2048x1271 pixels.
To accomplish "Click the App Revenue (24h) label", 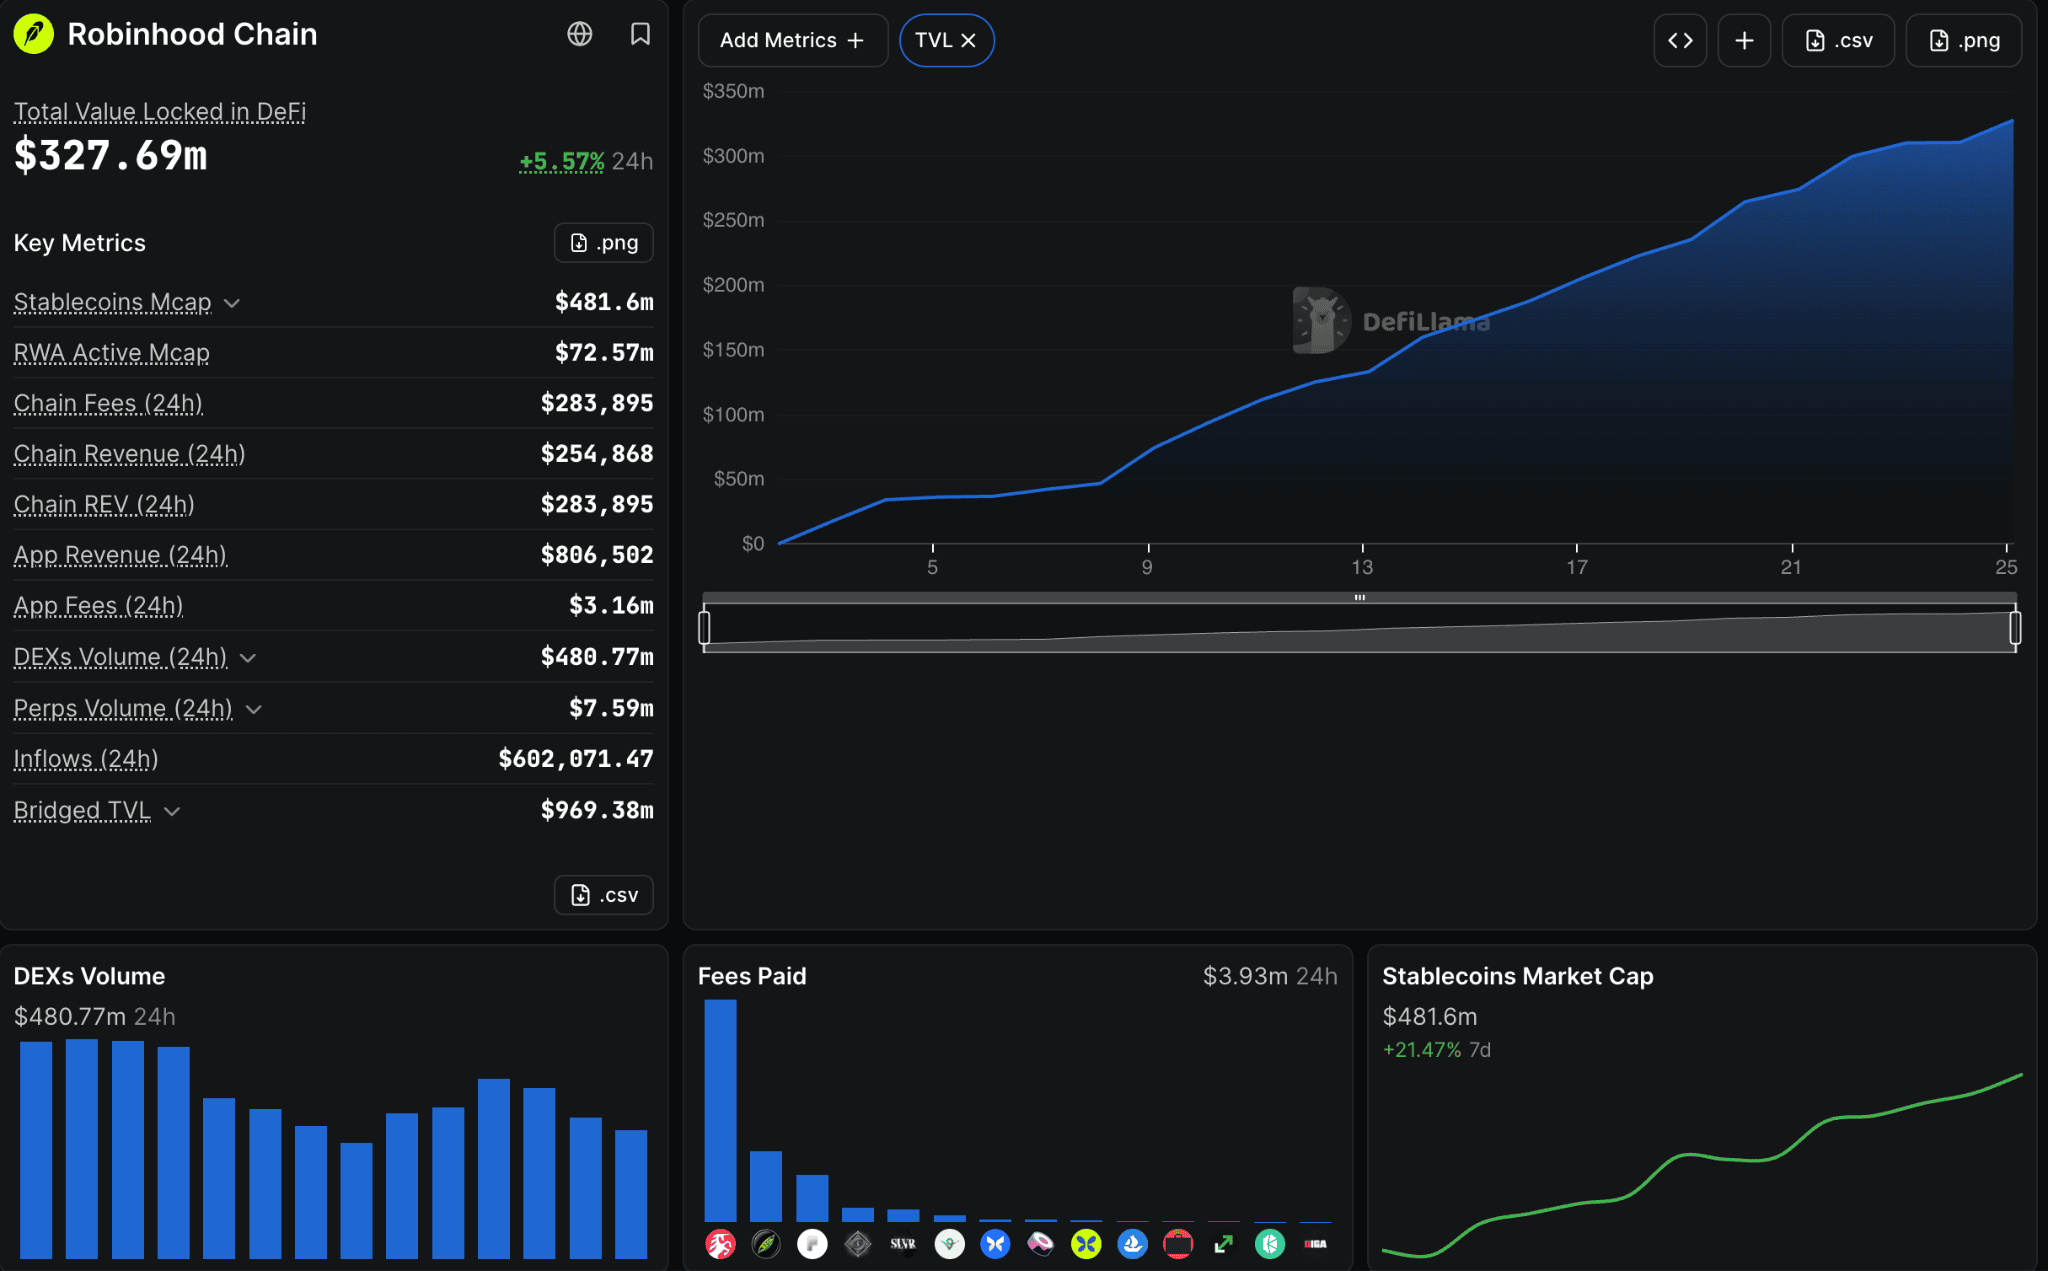I will (120, 555).
